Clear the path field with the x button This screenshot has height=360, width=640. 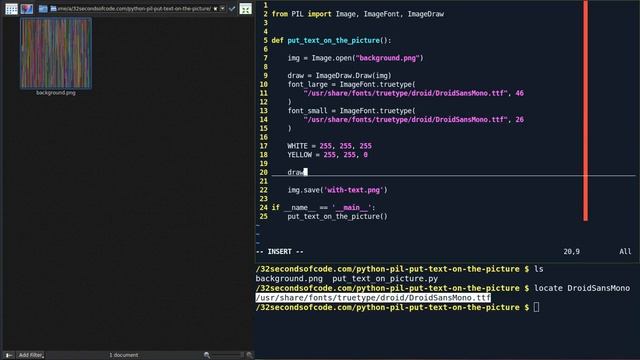tap(216, 9)
